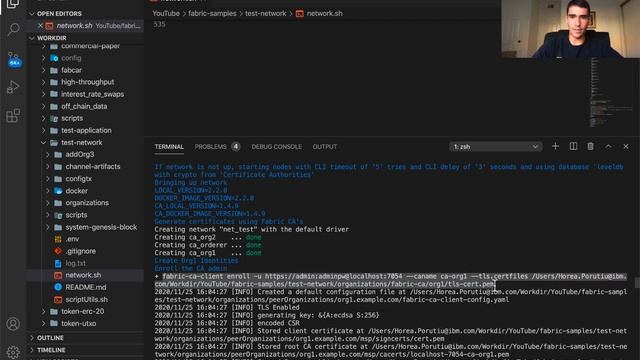Kill terminal with trash icon

click(590, 146)
